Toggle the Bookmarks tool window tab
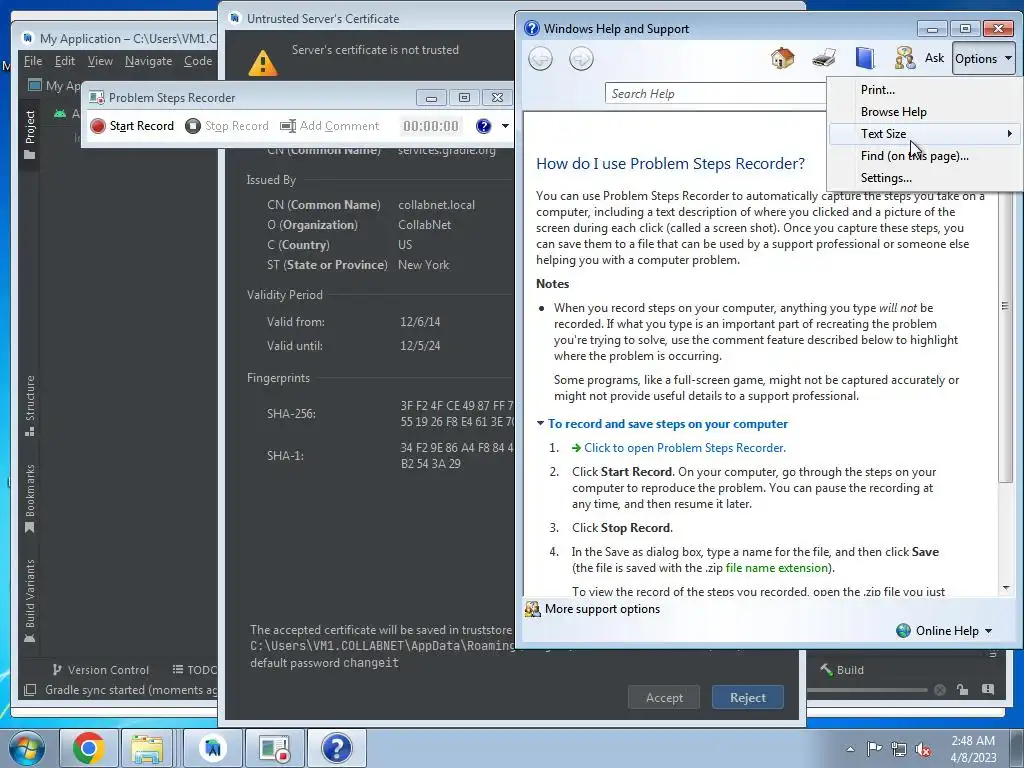1024x768 pixels. pyautogui.click(x=29, y=499)
